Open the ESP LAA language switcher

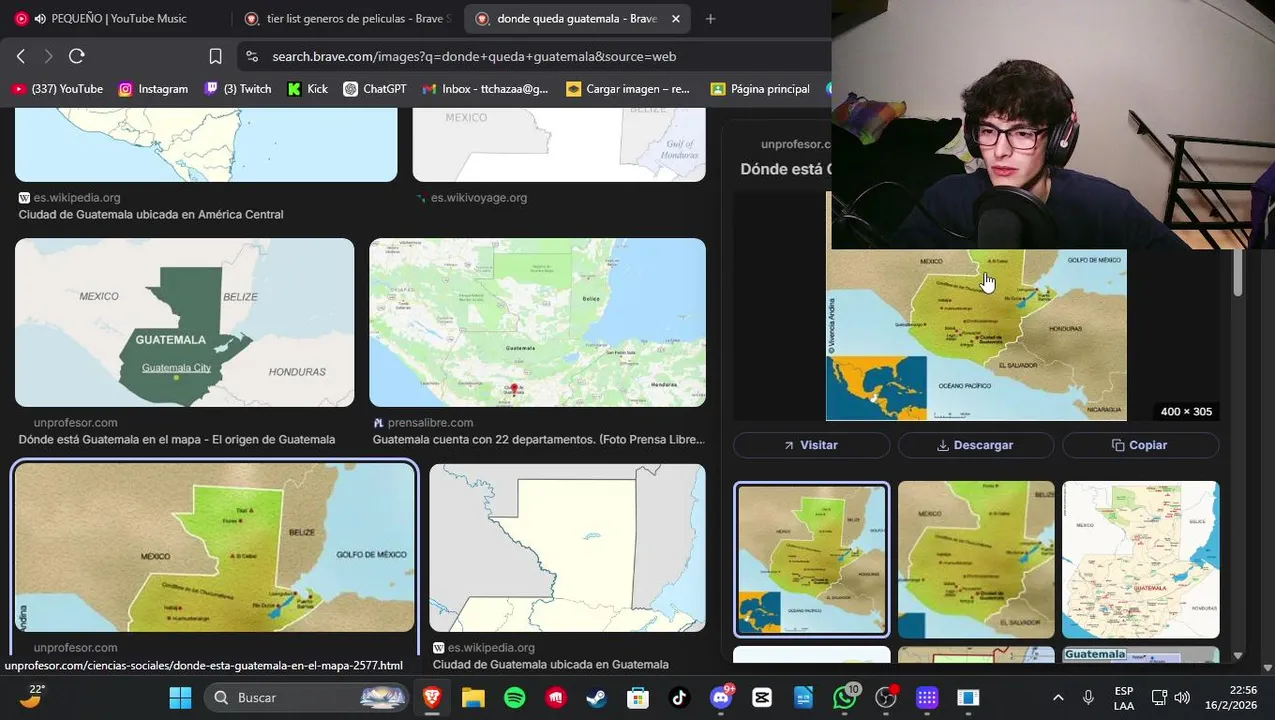pos(1124,697)
